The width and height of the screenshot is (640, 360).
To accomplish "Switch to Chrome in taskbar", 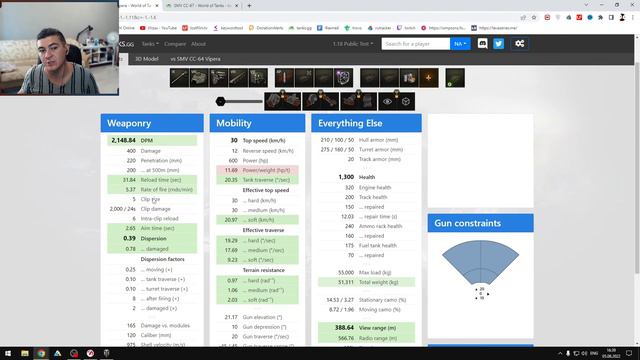I will point(41,353).
